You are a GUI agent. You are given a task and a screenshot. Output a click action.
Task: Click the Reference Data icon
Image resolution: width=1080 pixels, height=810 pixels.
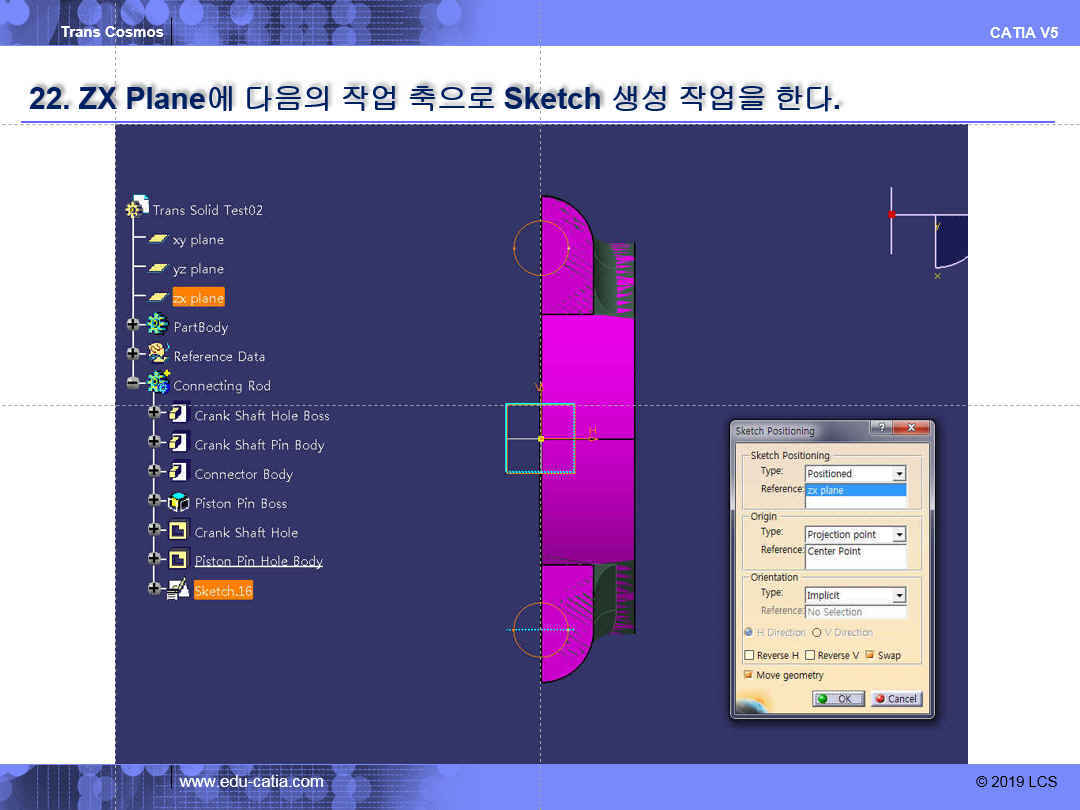158,354
